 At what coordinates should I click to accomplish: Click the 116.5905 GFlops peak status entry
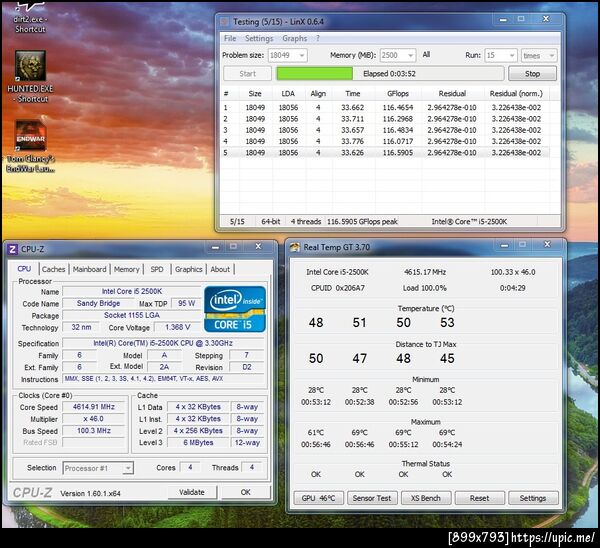coord(362,222)
